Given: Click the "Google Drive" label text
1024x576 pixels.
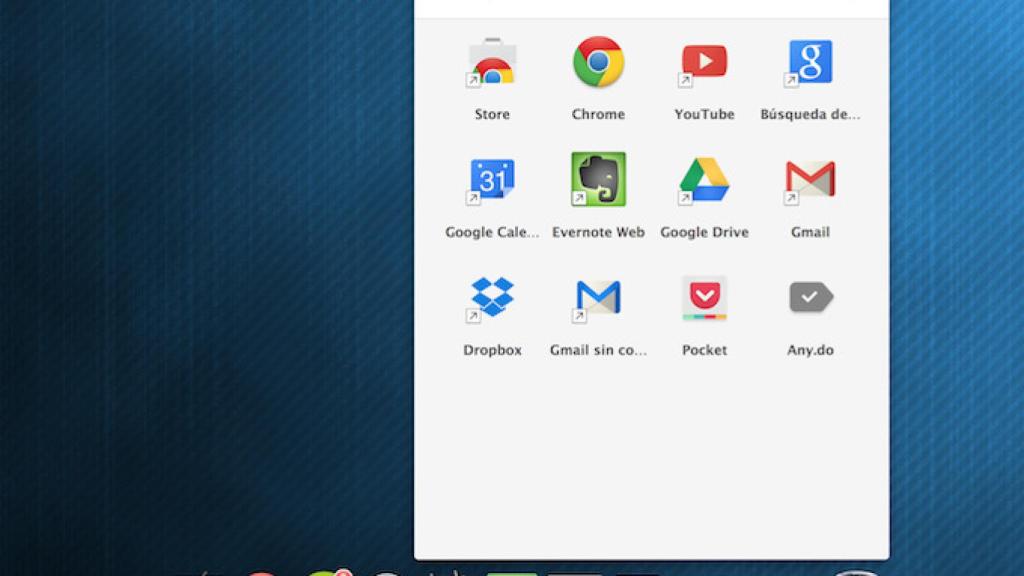Looking at the screenshot, I should click(x=704, y=231).
